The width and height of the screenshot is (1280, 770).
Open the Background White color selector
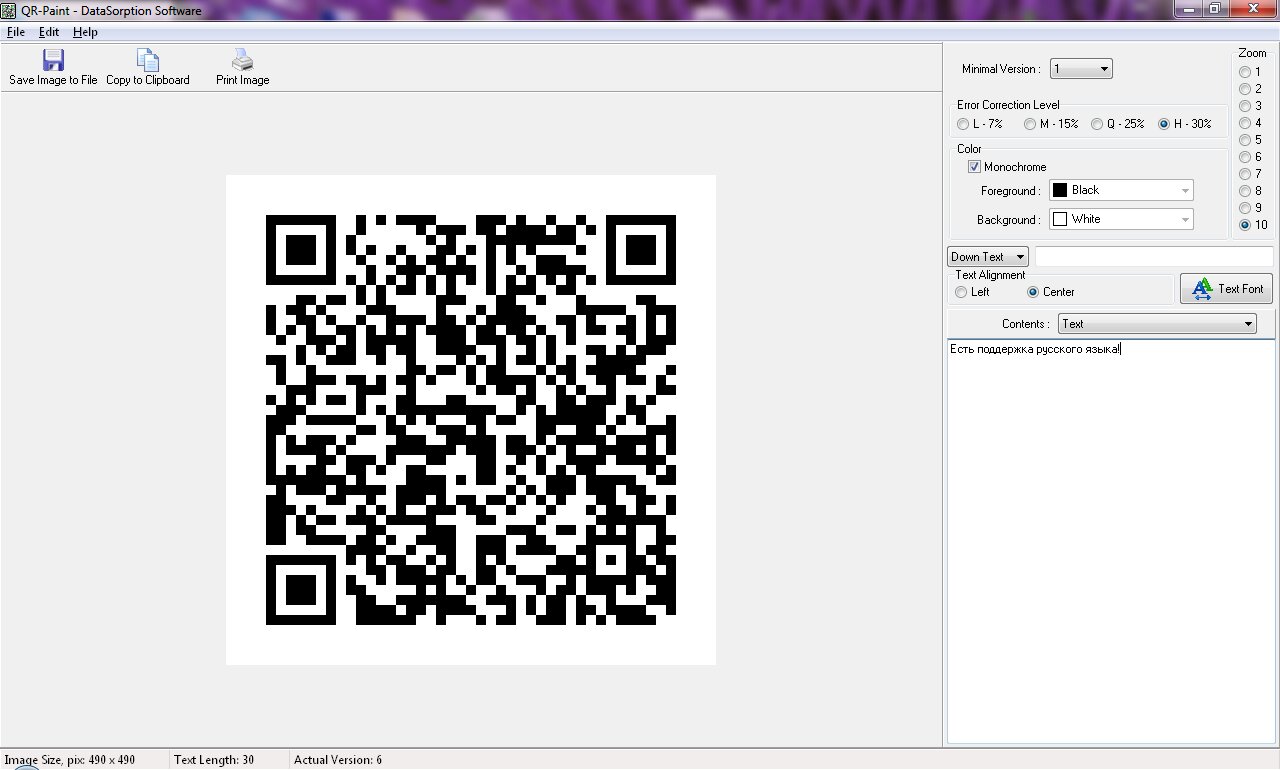pyautogui.click(x=1121, y=219)
